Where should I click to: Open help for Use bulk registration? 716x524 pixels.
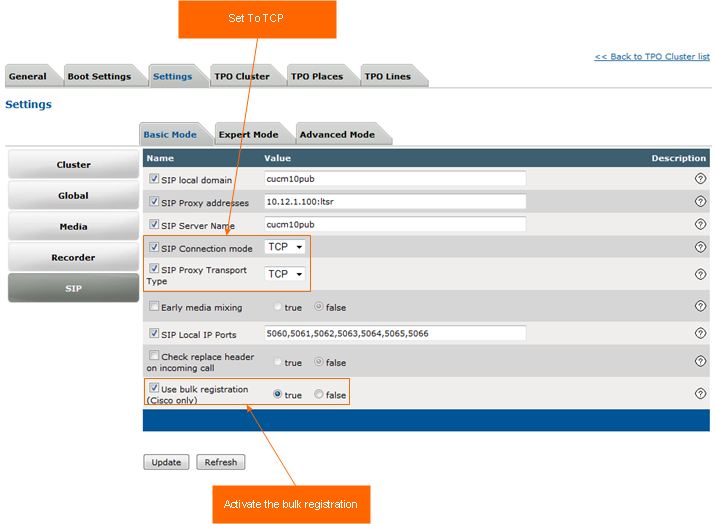pos(700,393)
